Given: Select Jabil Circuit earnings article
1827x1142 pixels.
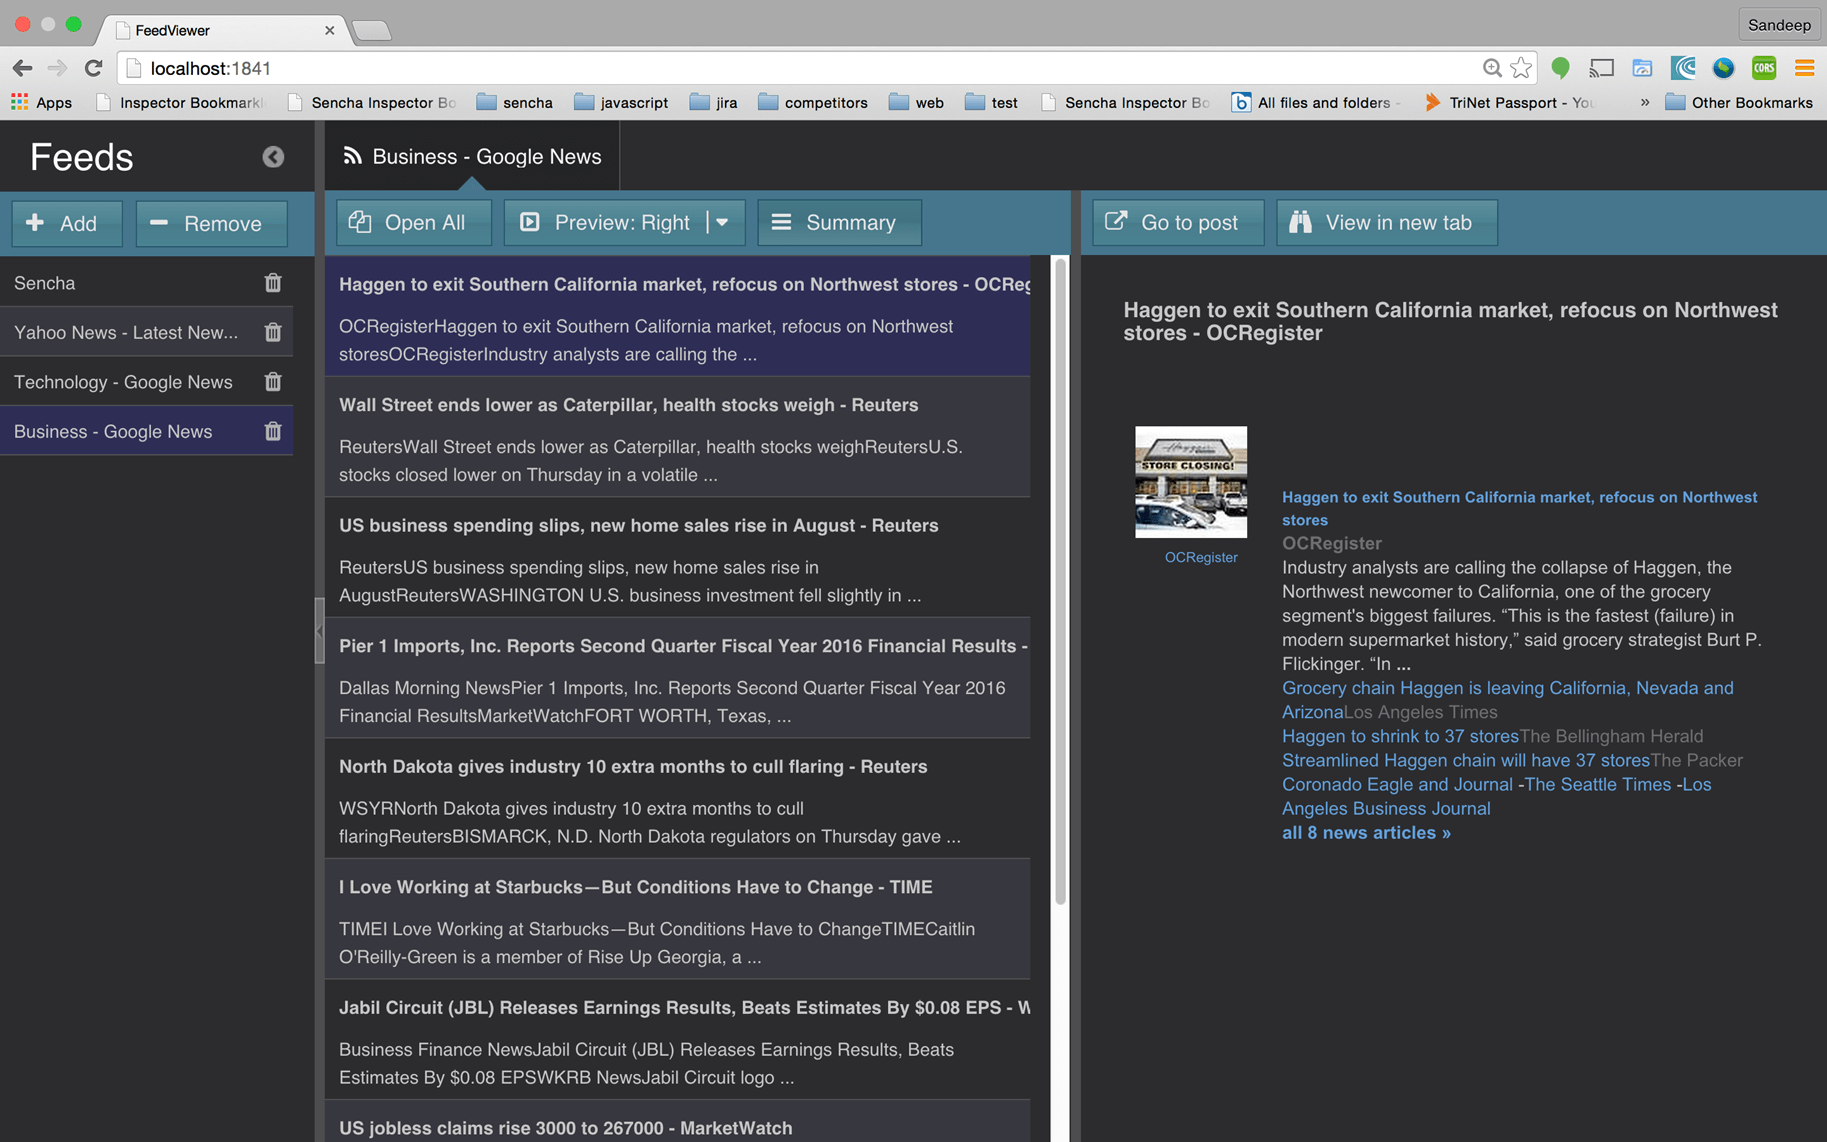Looking at the screenshot, I should 677,1040.
